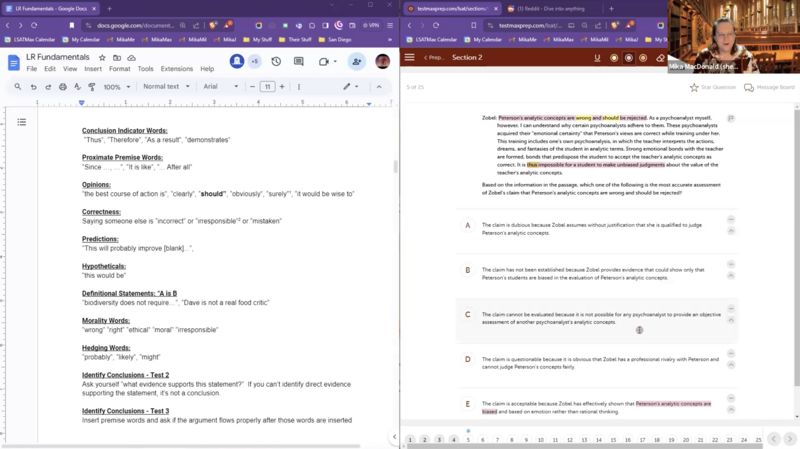
Task: Click the paint format roller icon
Action: pos(91,87)
